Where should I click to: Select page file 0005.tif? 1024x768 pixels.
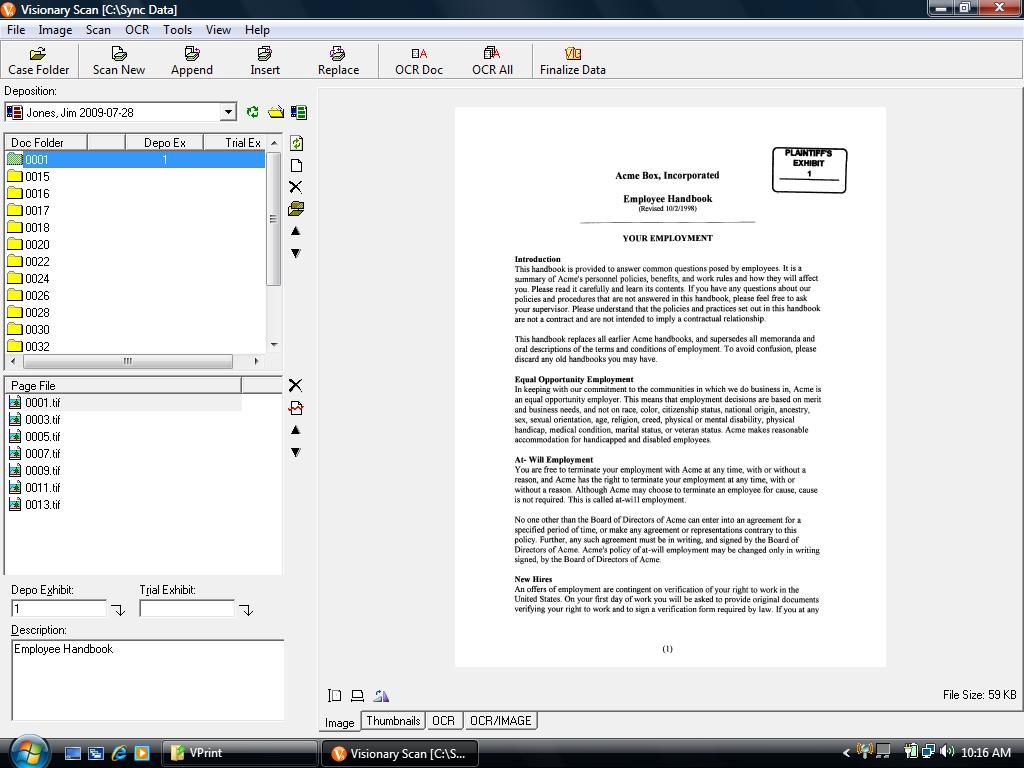click(x=124, y=436)
